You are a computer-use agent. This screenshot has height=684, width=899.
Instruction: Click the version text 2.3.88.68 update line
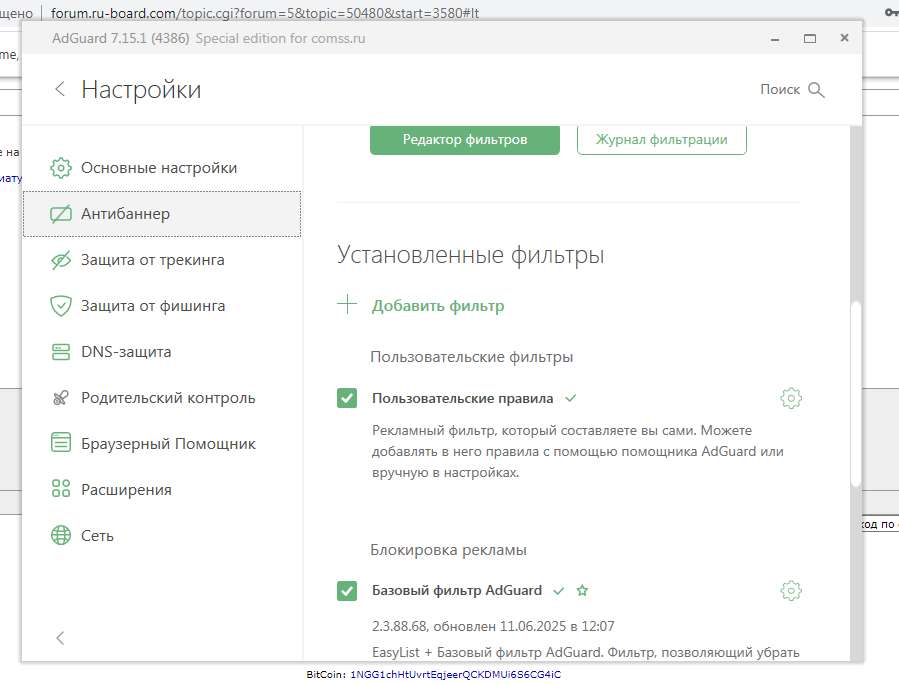point(493,626)
